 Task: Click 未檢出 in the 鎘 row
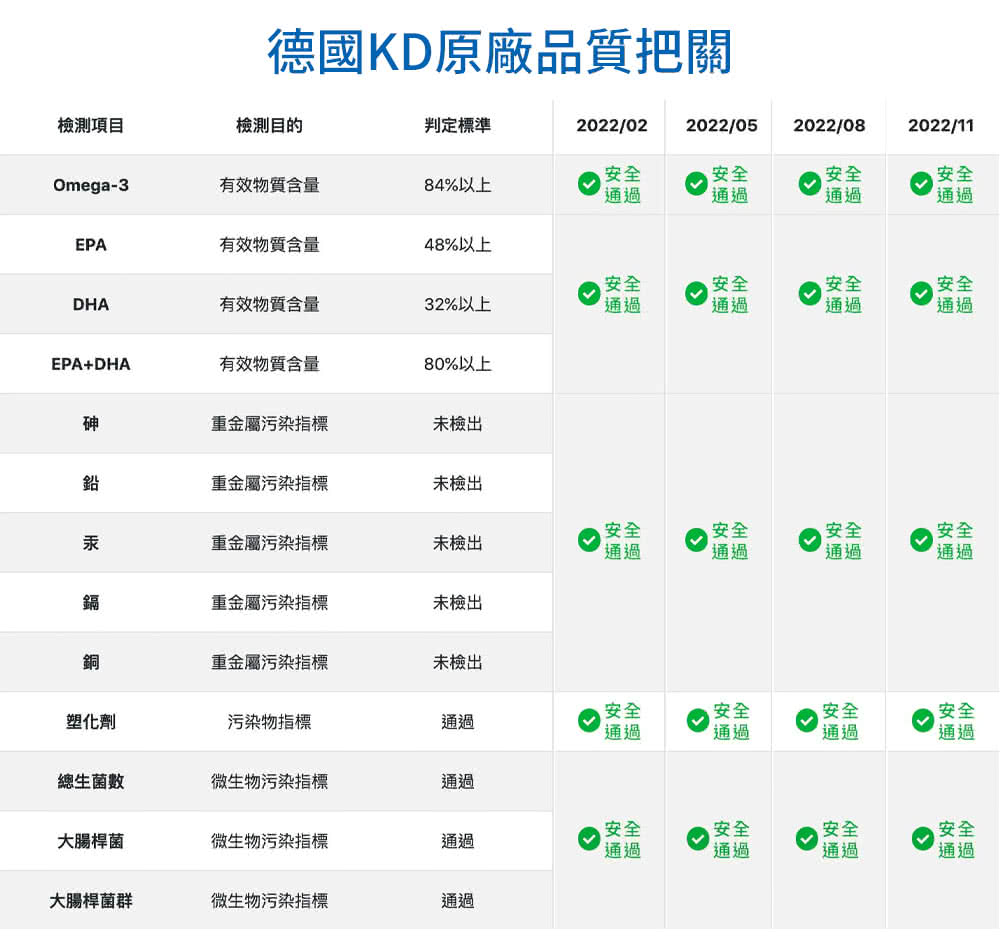coord(458,603)
